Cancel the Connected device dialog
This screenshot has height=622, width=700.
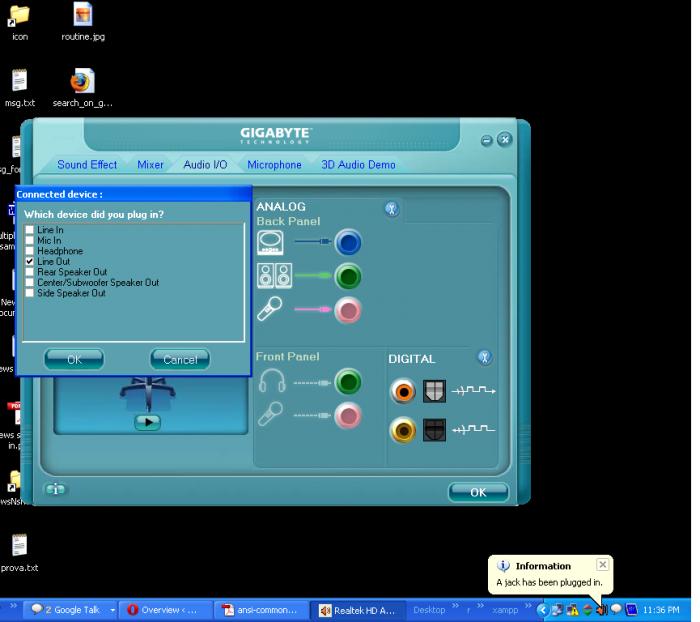tap(180, 359)
